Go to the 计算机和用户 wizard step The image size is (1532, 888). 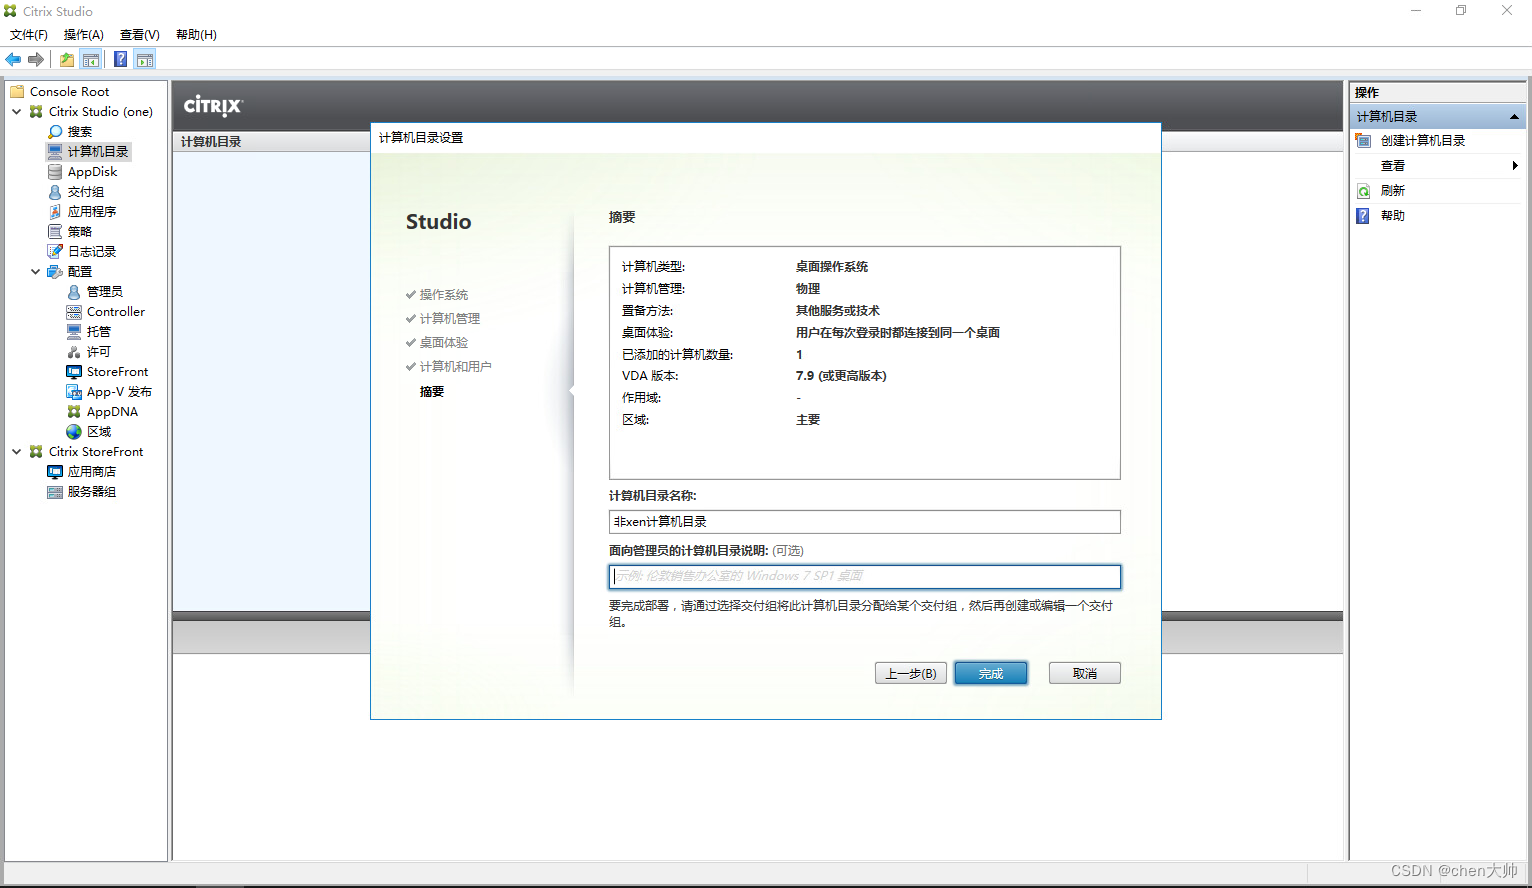click(x=456, y=367)
